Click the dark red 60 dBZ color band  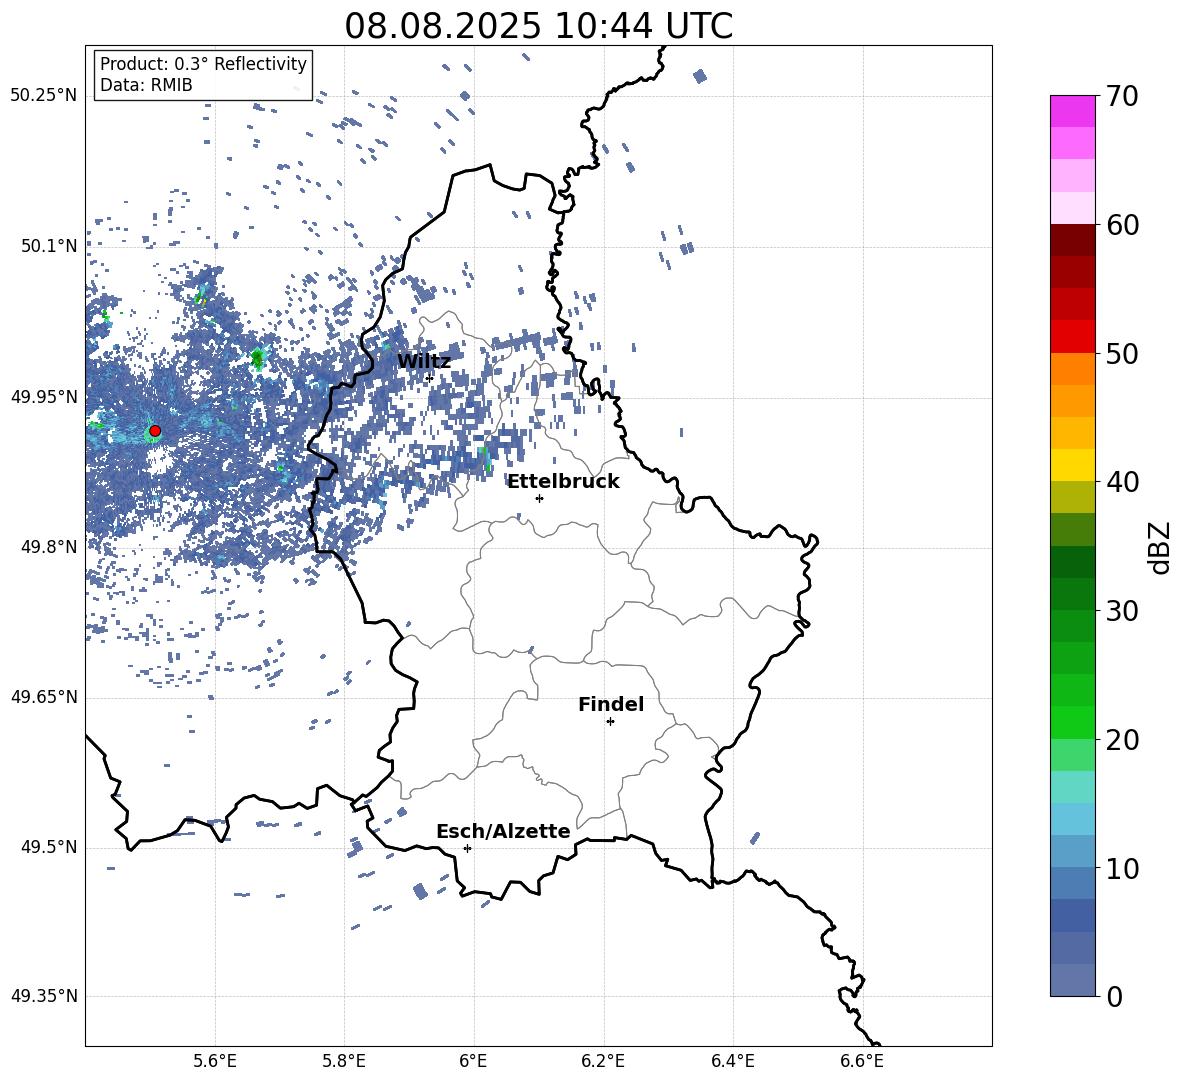pyautogui.click(x=1073, y=240)
